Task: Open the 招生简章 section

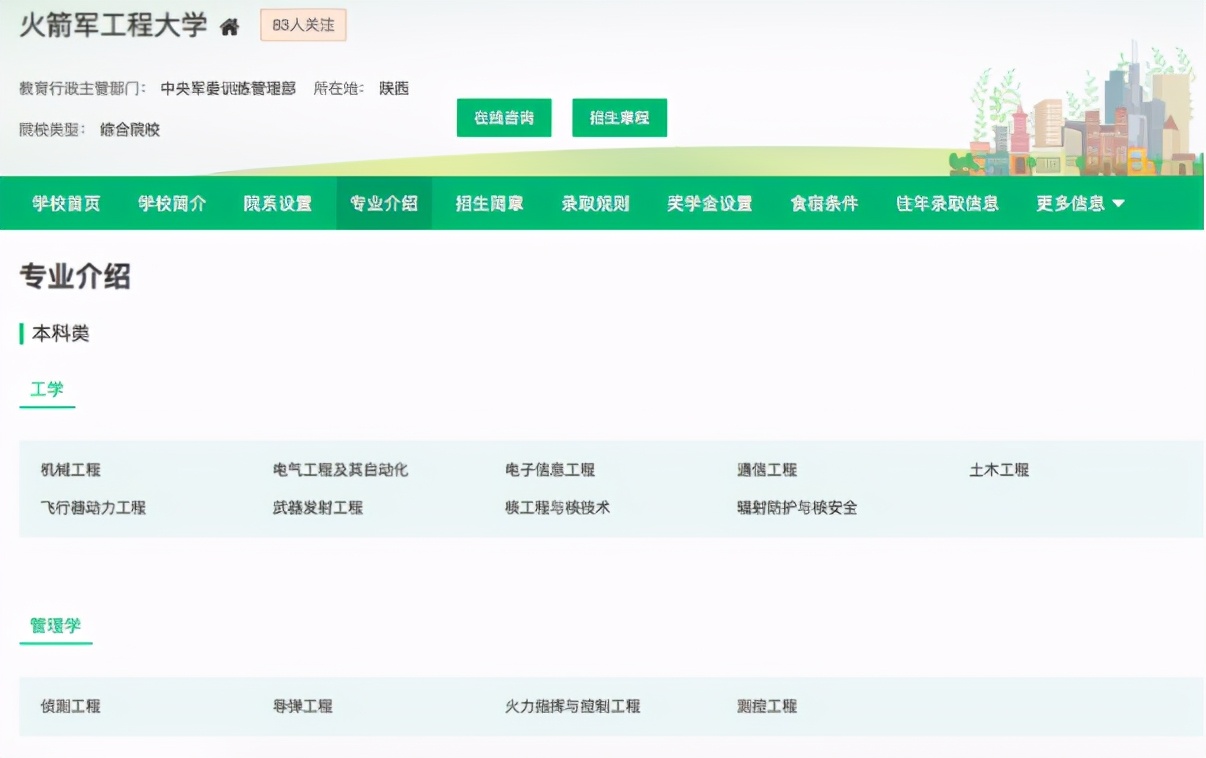Action: [x=489, y=201]
